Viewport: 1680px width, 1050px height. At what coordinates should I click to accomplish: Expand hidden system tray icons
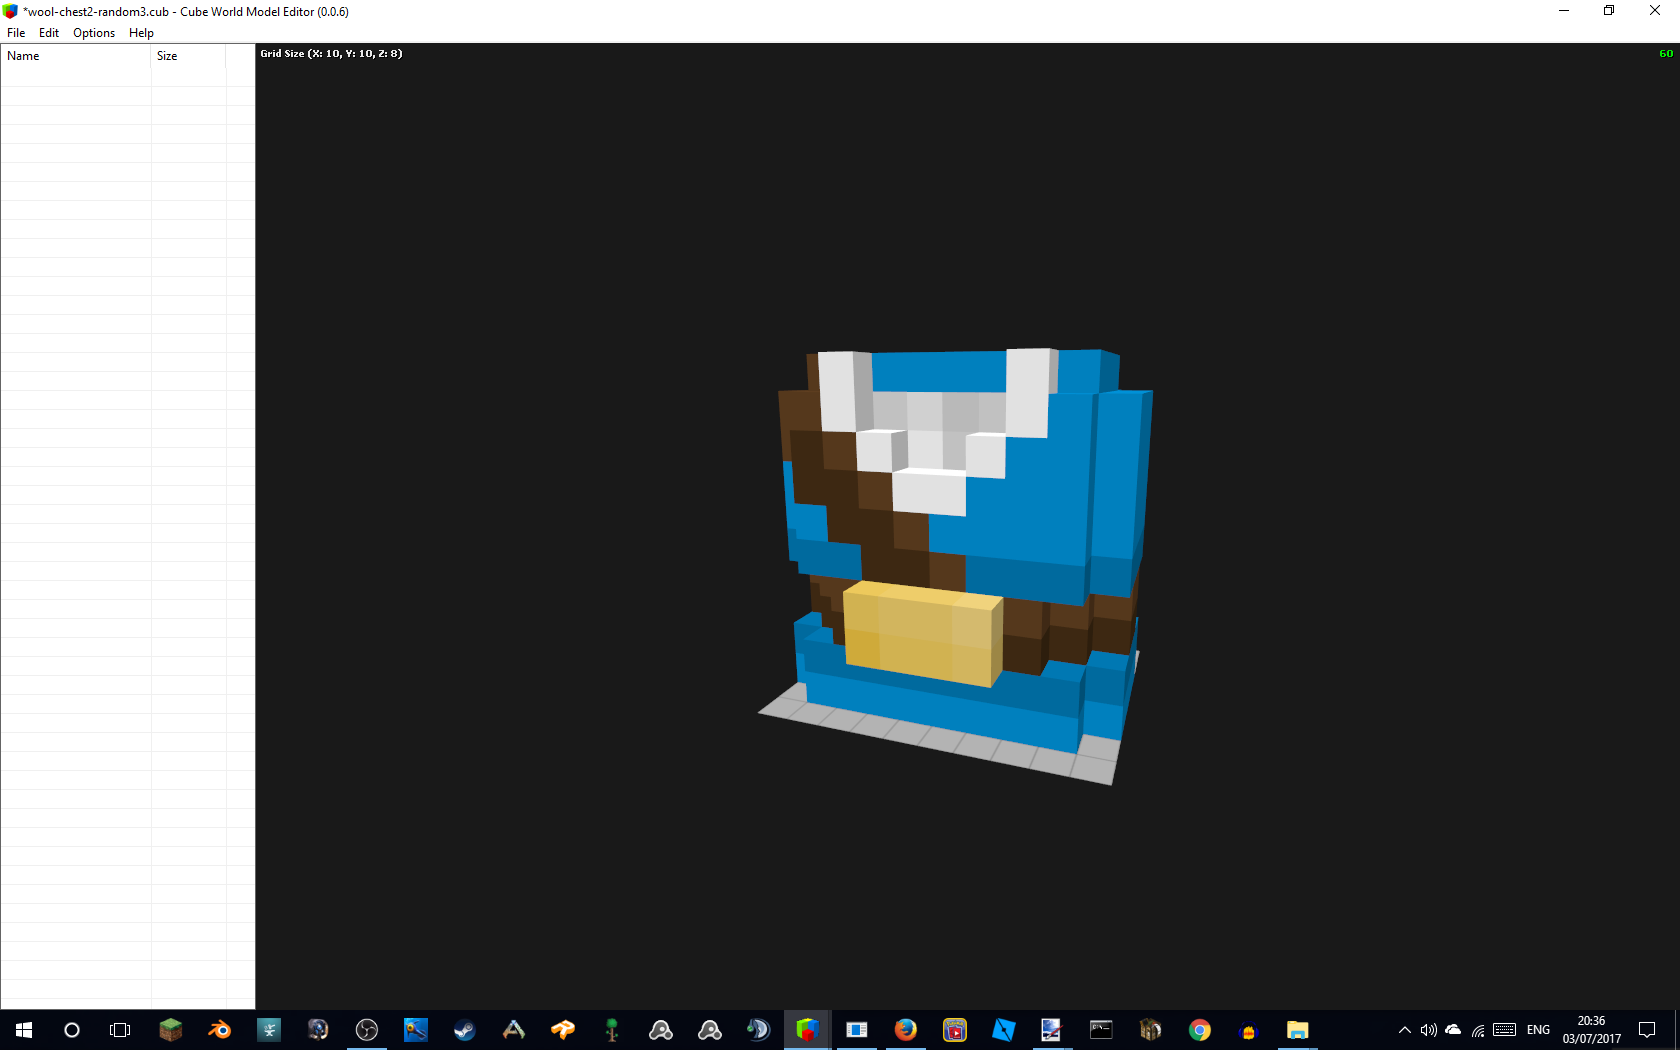(1404, 1030)
